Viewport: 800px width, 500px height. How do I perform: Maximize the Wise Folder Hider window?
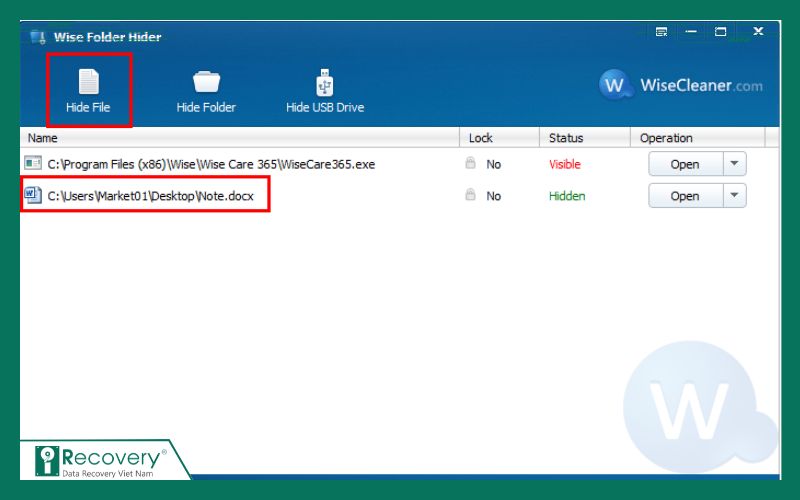click(720, 32)
